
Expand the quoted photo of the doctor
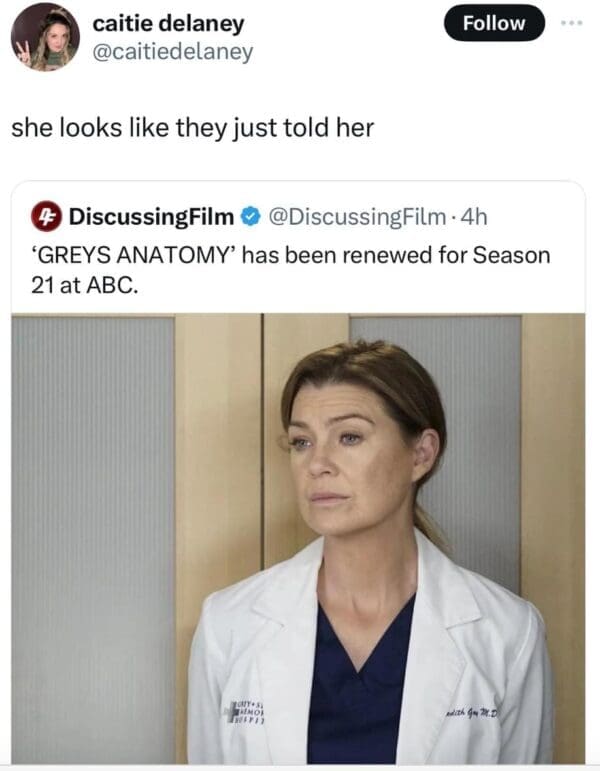pyautogui.click(x=298, y=538)
